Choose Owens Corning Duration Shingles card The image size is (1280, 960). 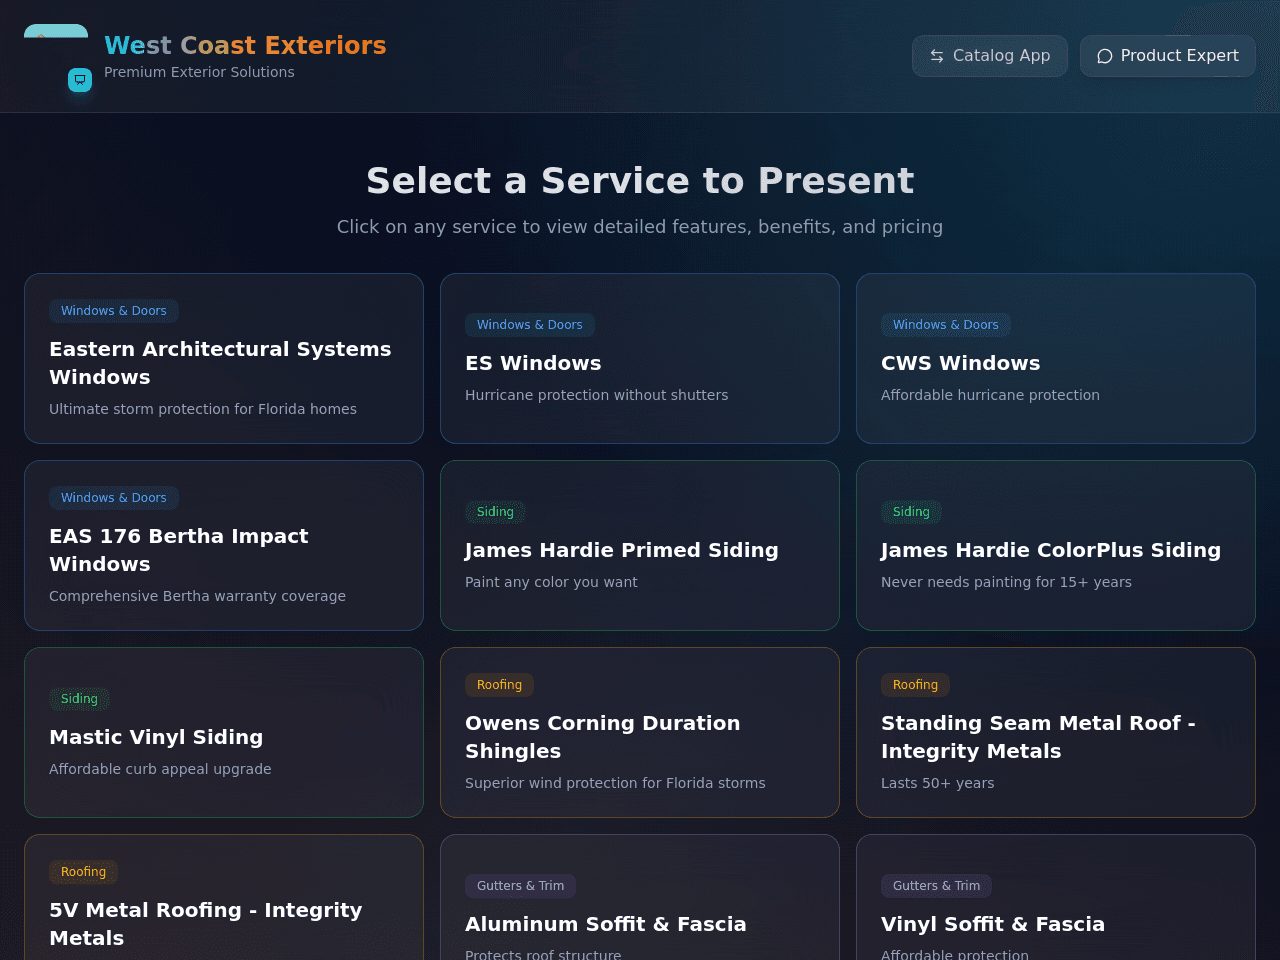(640, 732)
